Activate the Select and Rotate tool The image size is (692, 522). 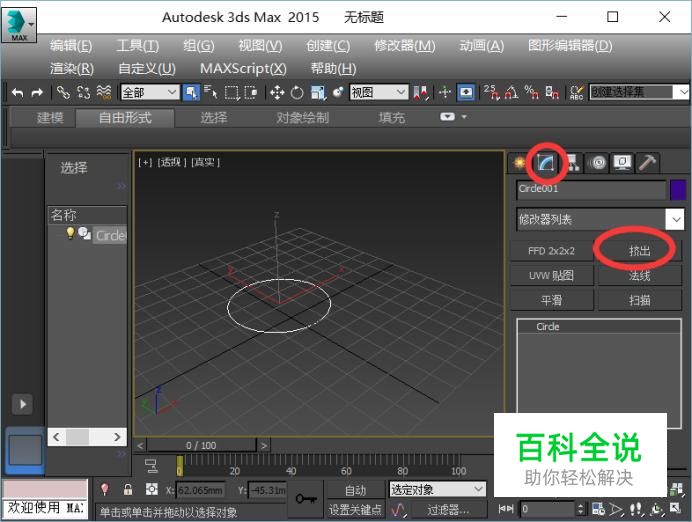click(297, 93)
